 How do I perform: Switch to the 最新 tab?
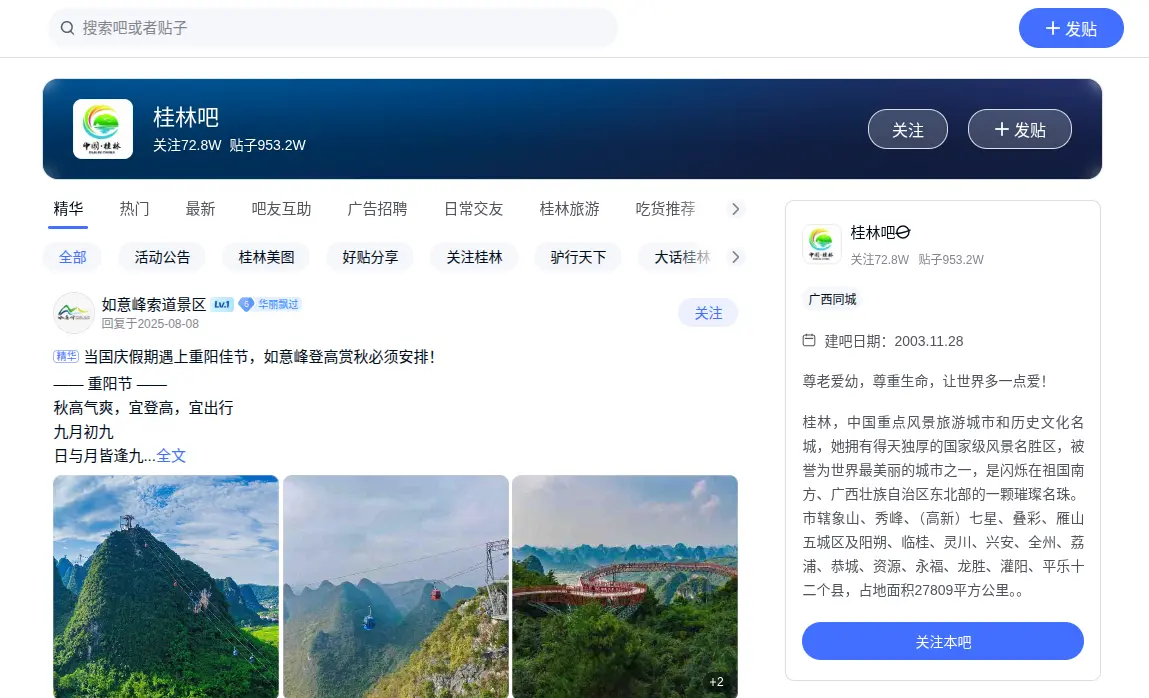200,209
